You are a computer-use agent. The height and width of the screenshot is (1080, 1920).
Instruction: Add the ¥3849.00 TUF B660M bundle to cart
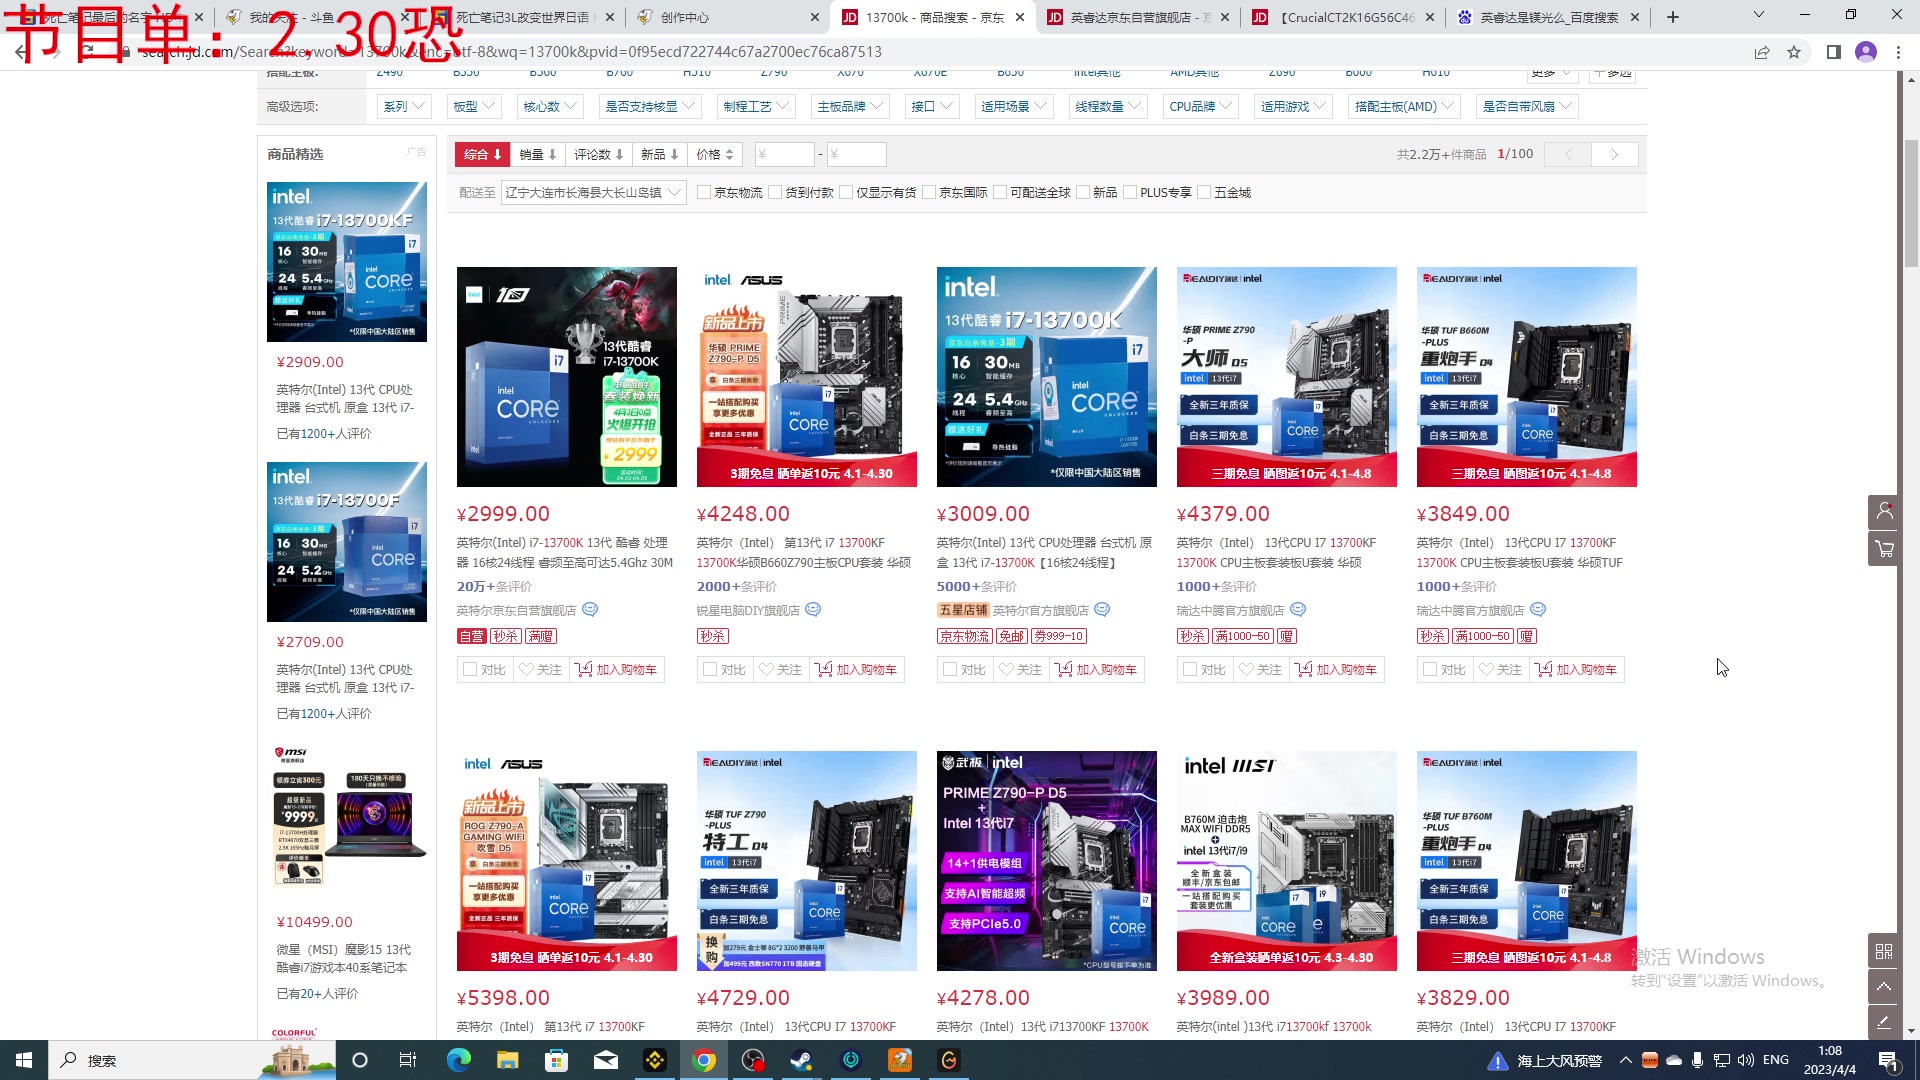pos(1576,669)
